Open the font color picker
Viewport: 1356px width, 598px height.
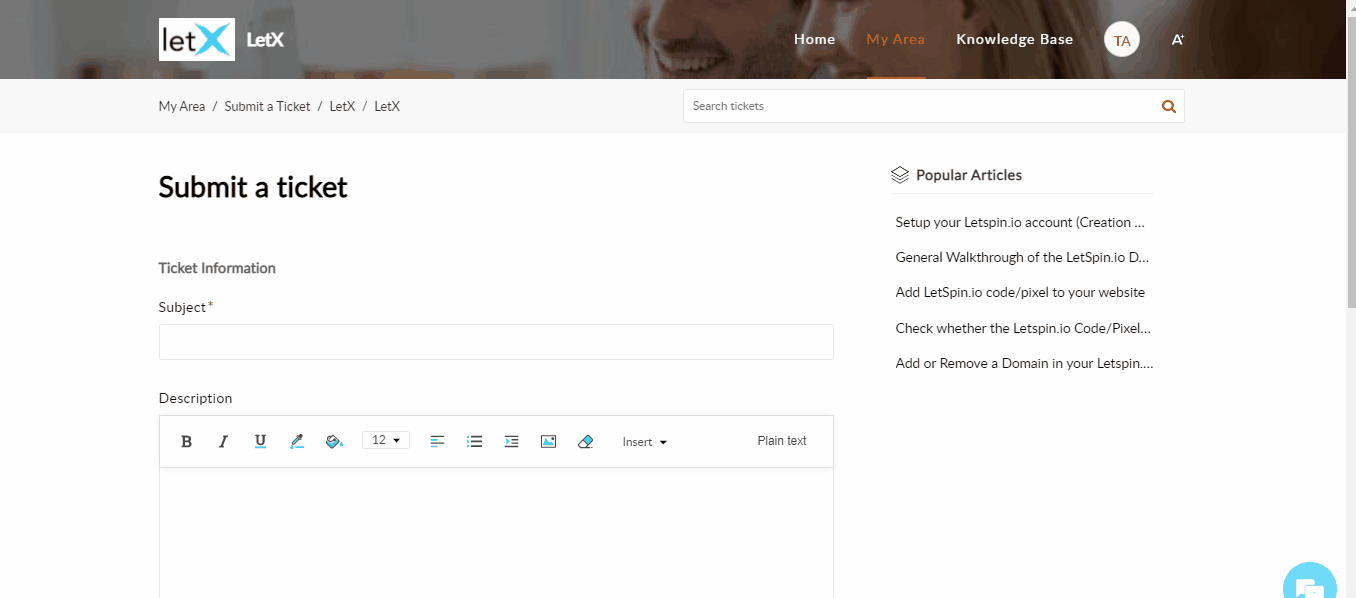[x=296, y=441]
